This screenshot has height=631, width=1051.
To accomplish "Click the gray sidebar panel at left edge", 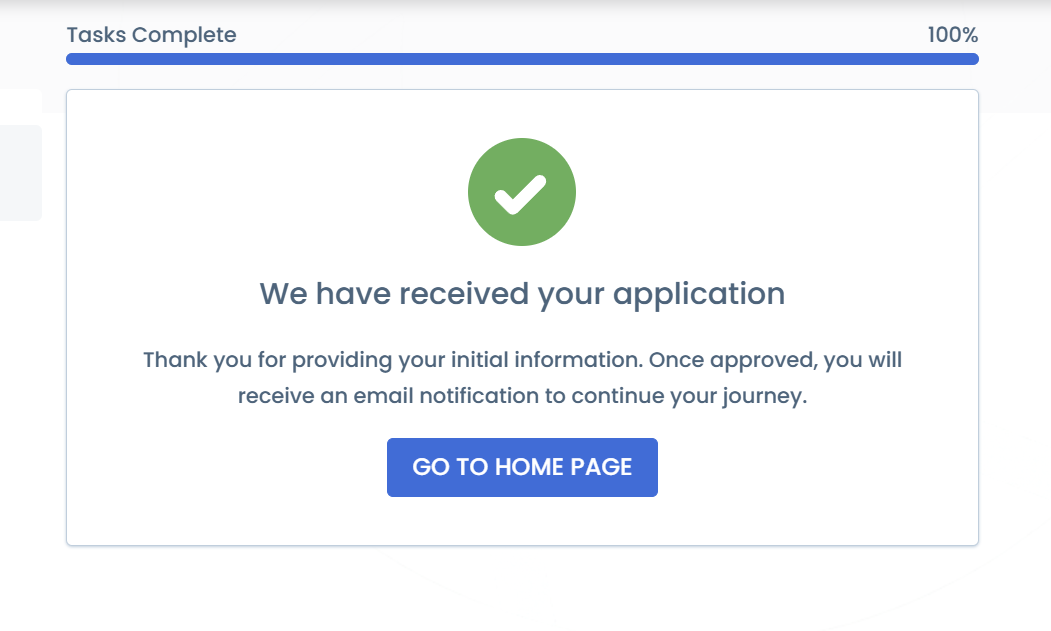I will tap(20, 172).
